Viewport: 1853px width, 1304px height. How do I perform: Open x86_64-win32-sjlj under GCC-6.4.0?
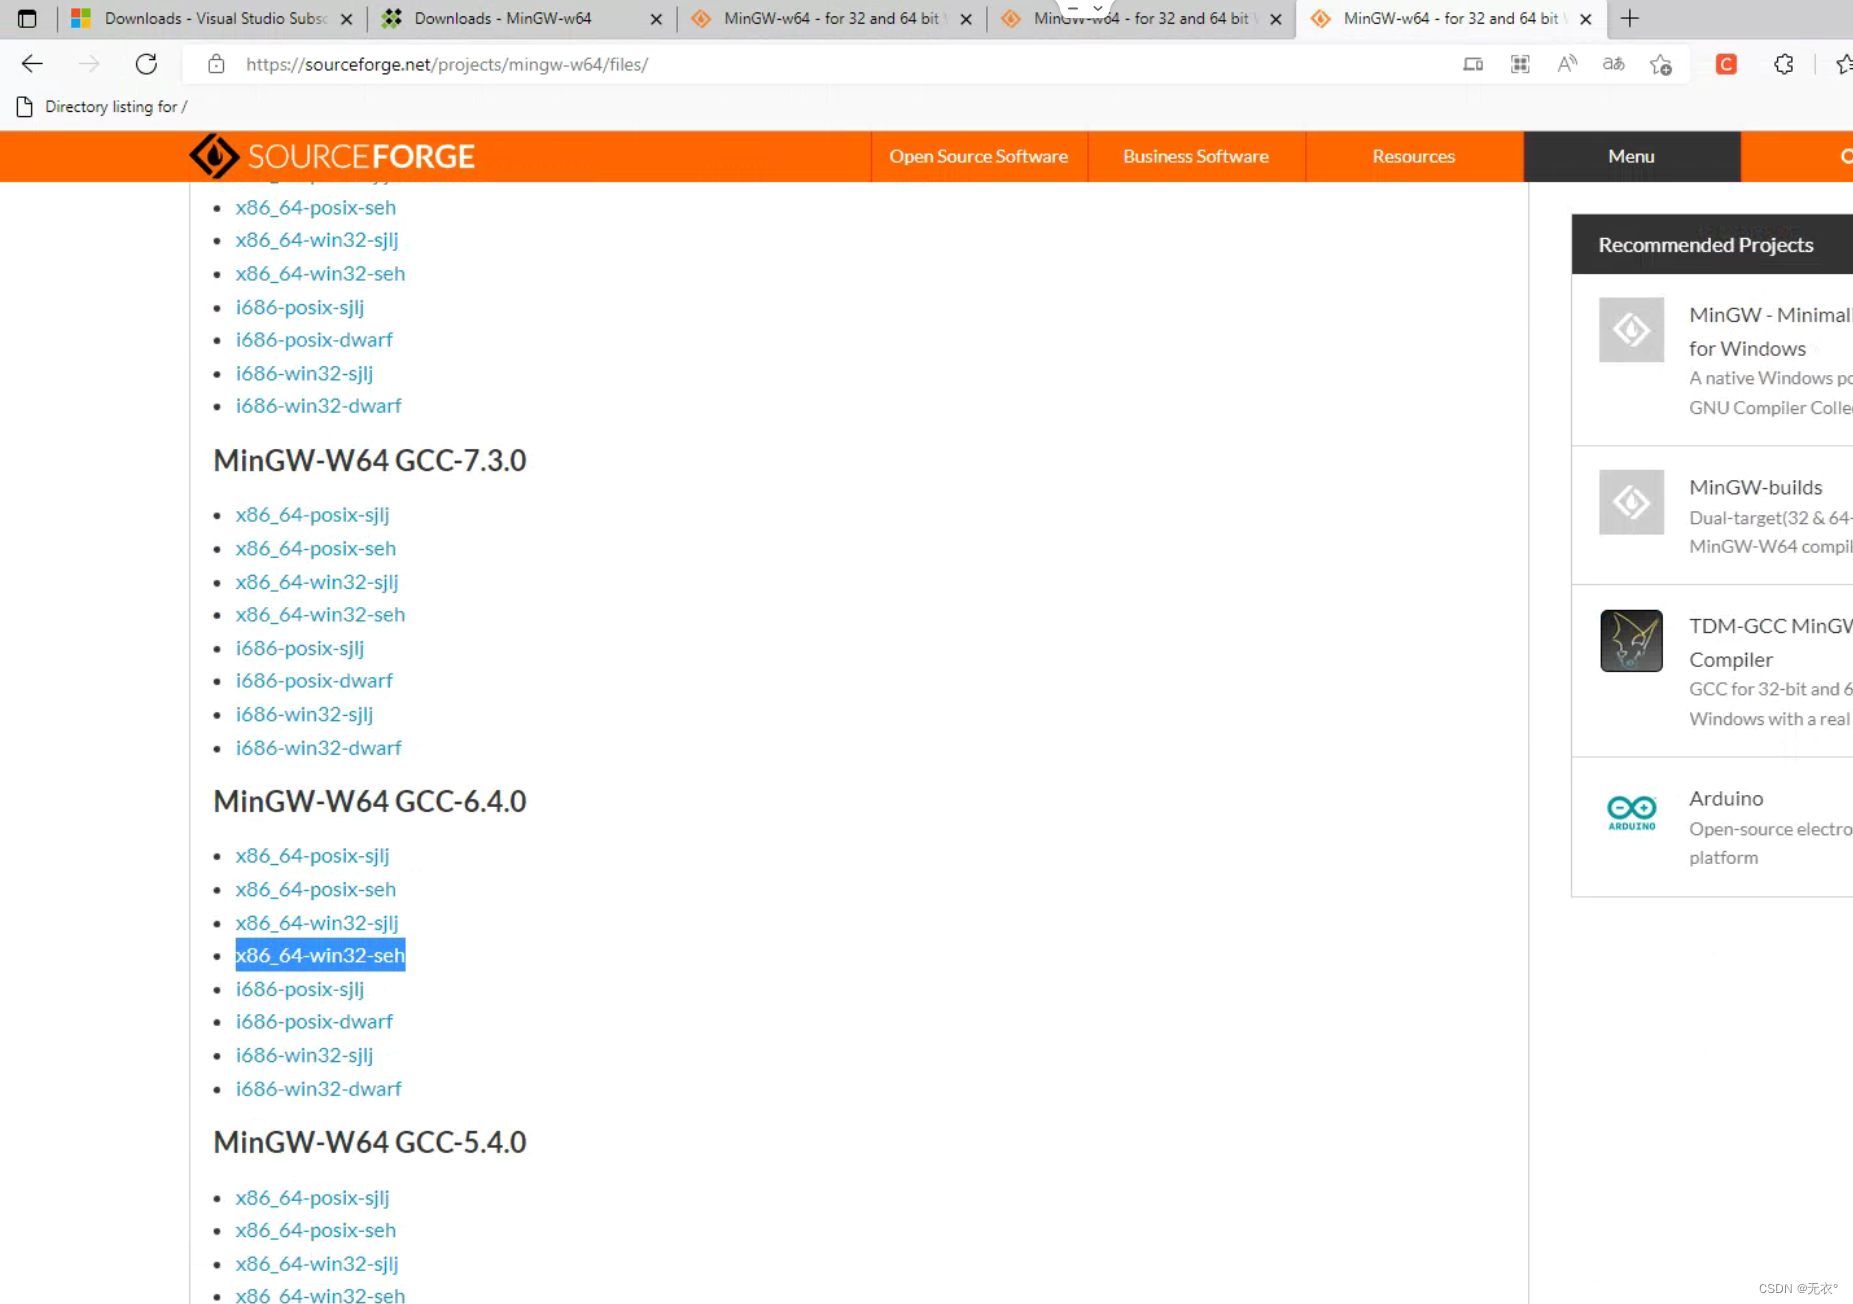[x=316, y=922]
